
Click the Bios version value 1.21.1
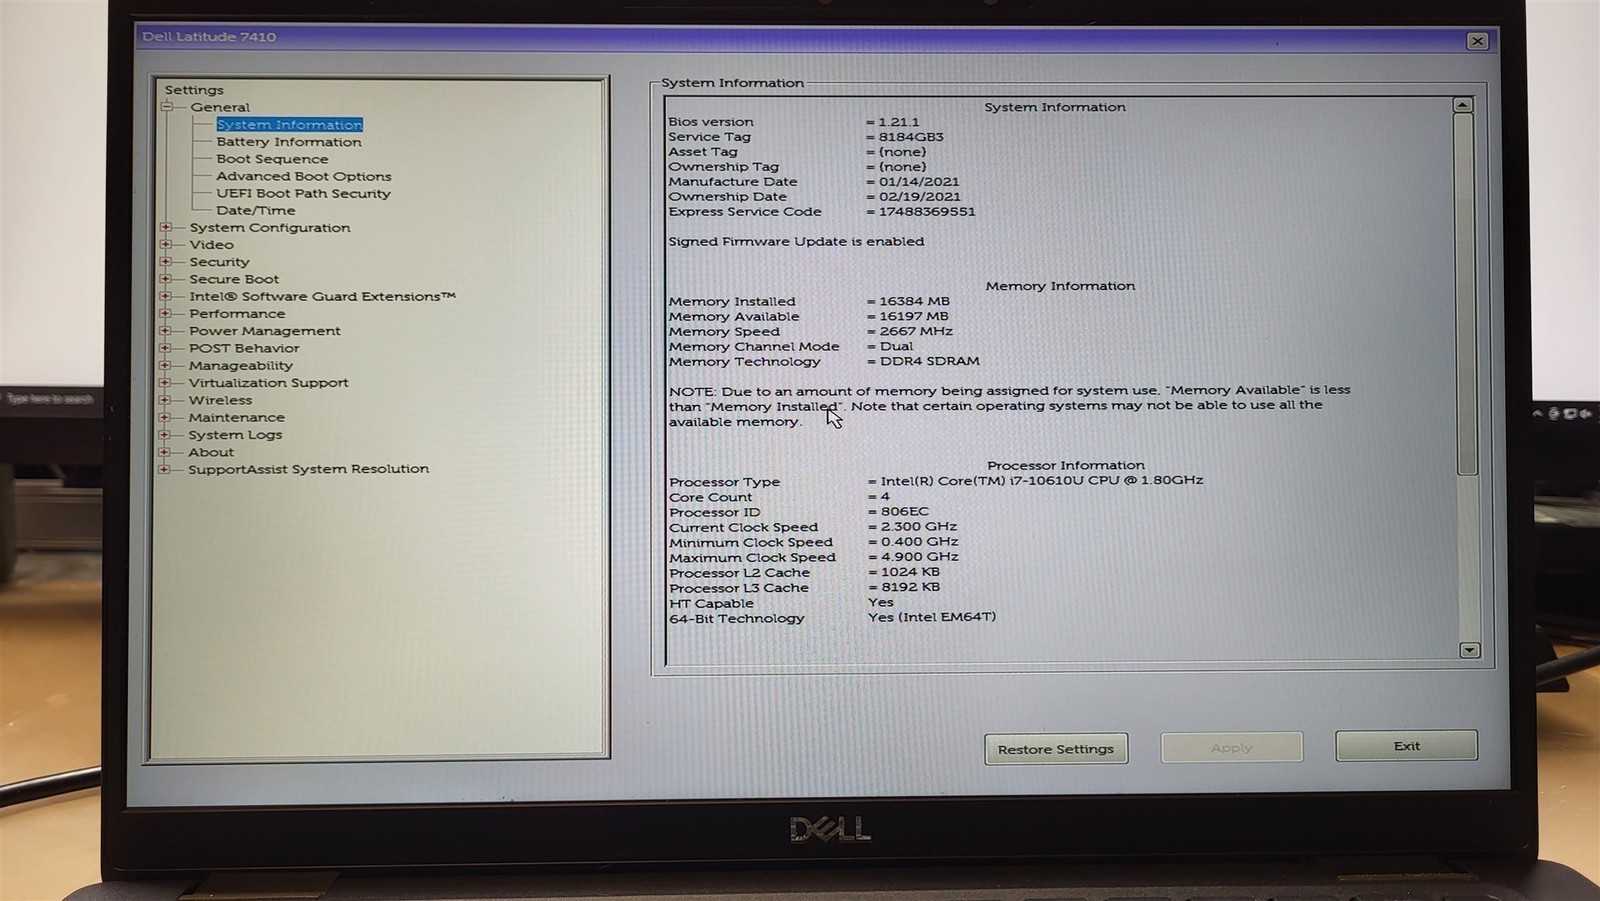(x=899, y=122)
